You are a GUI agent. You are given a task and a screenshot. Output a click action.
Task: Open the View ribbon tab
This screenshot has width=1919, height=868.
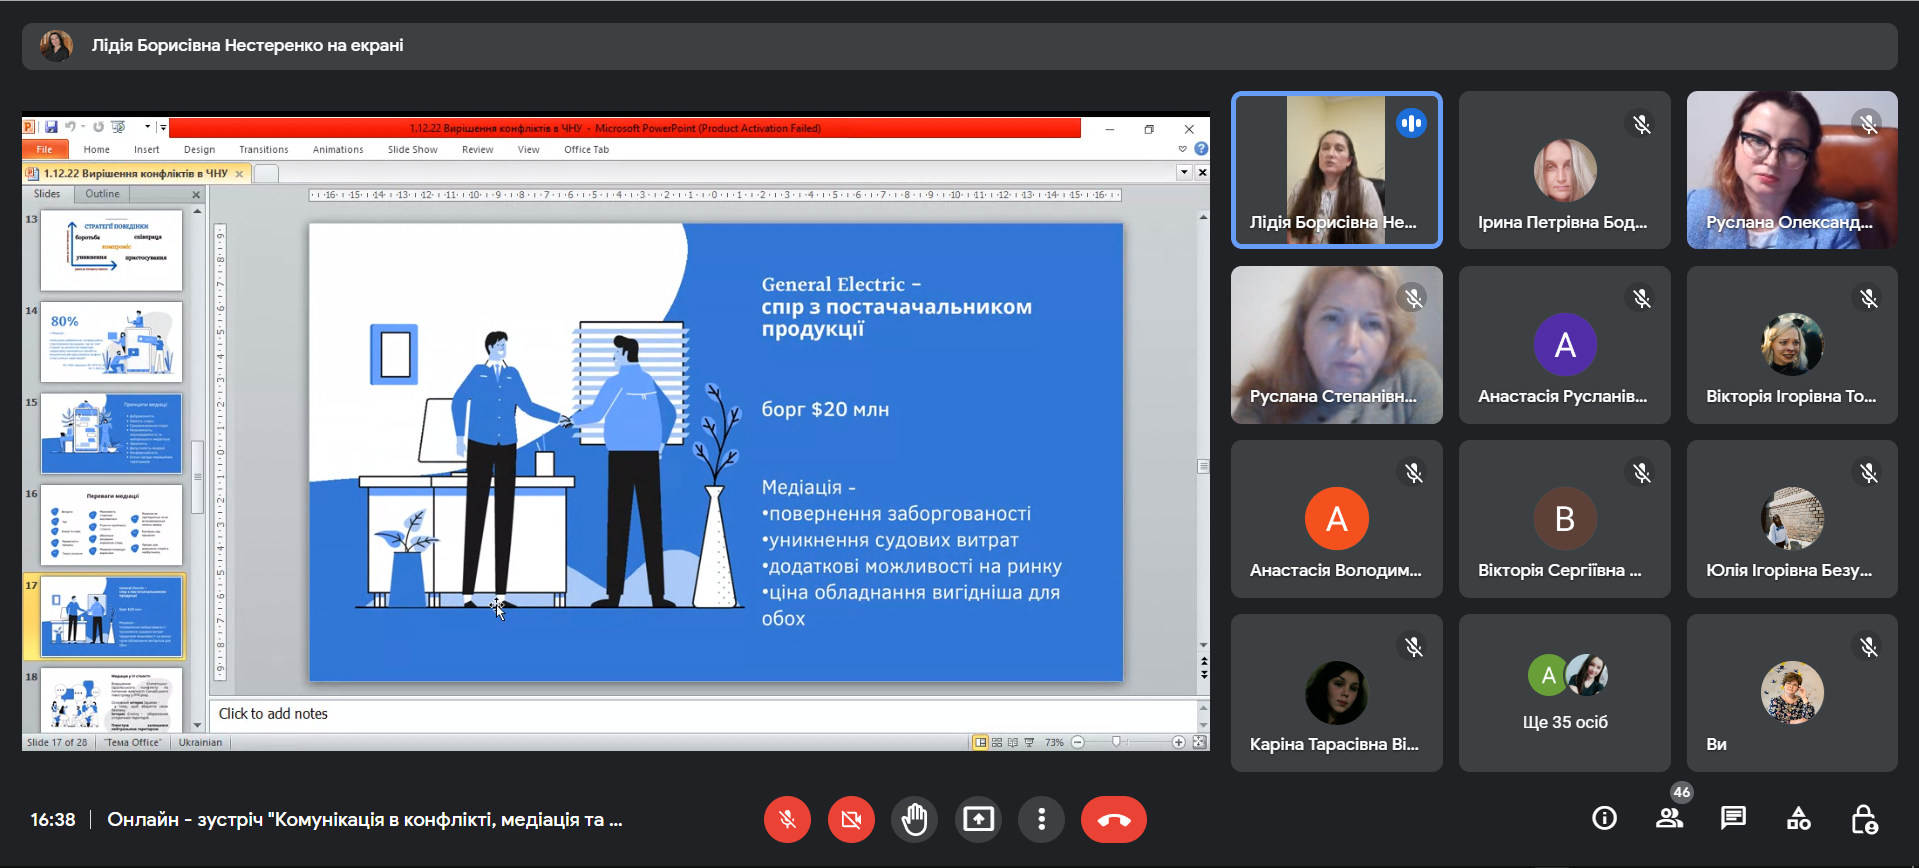click(529, 149)
